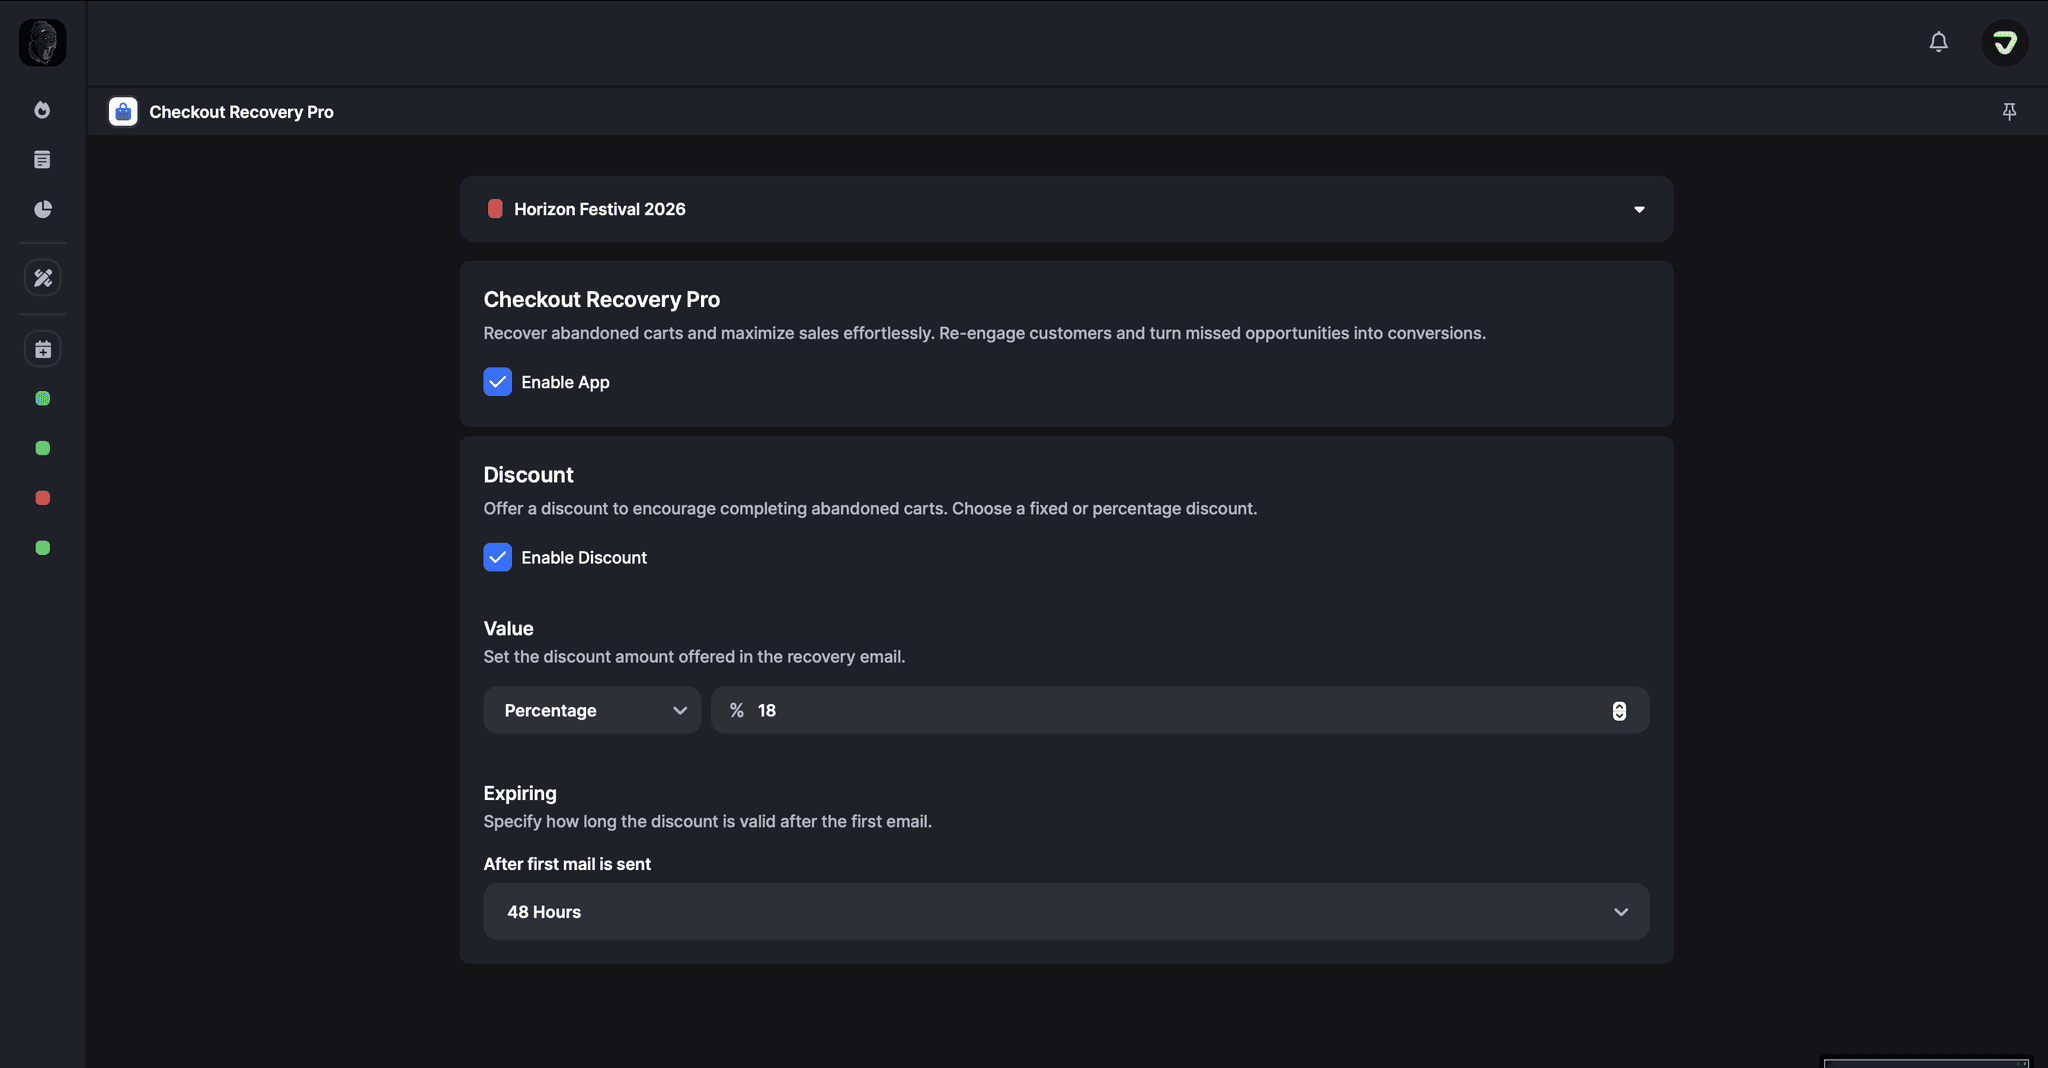Open the Horizon Festival 2026 selector

point(1064,209)
